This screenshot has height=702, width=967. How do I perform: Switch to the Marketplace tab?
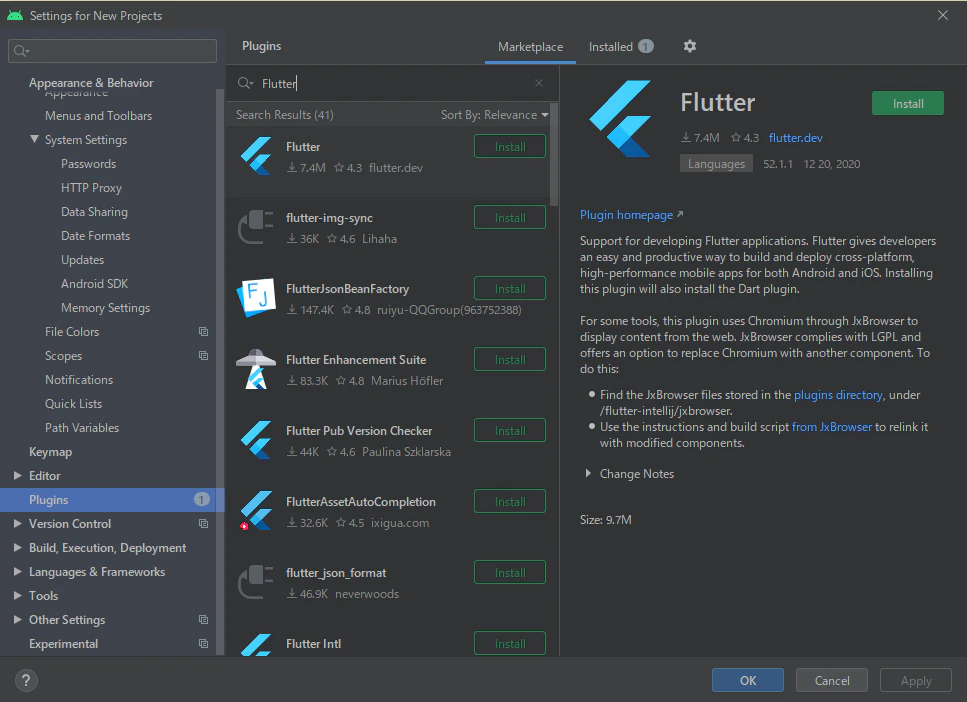(x=530, y=47)
